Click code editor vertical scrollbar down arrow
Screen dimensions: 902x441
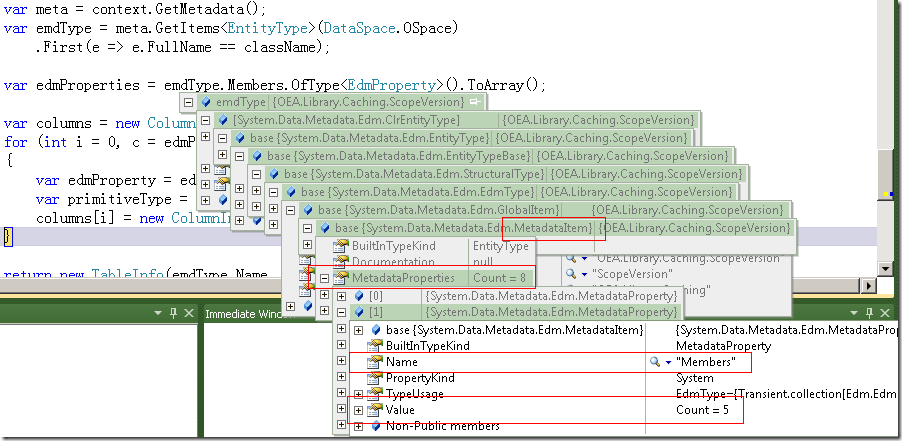(x=886, y=269)
